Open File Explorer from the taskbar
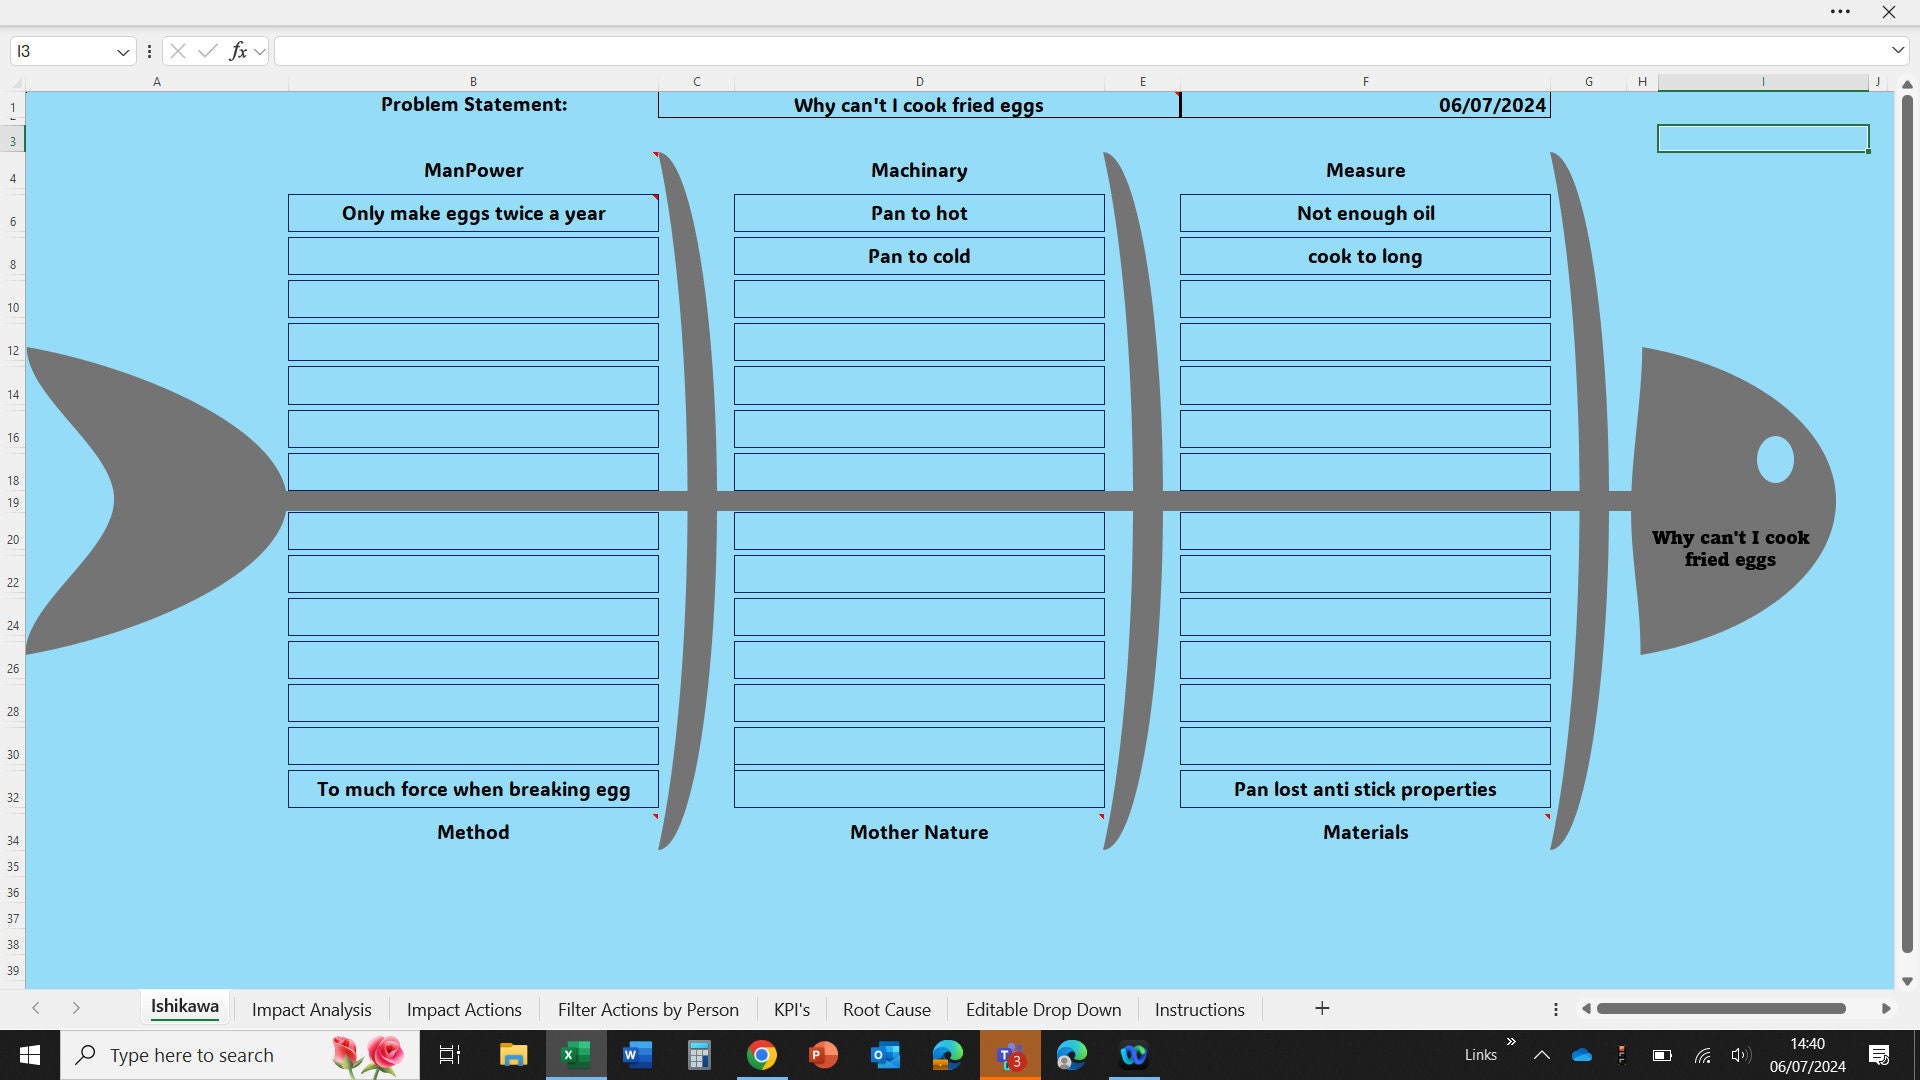 pos(514,1054)
